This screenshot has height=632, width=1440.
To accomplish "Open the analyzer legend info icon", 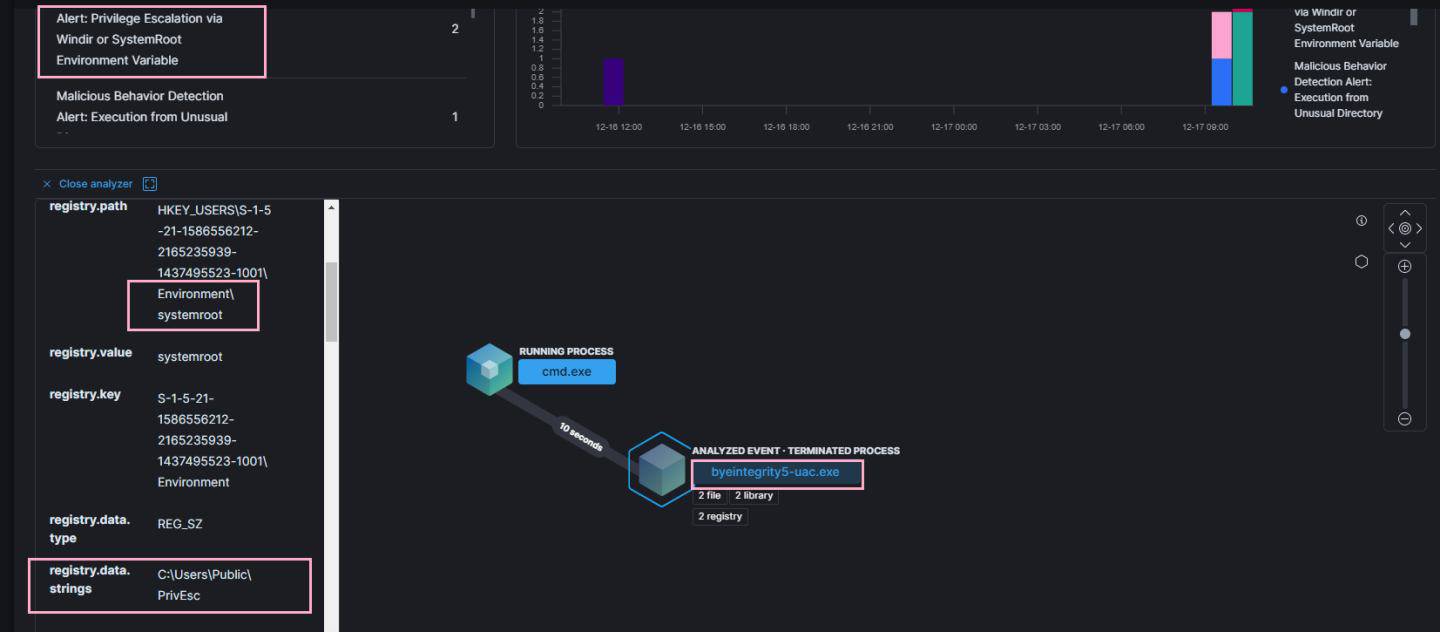I will 1361,221.
